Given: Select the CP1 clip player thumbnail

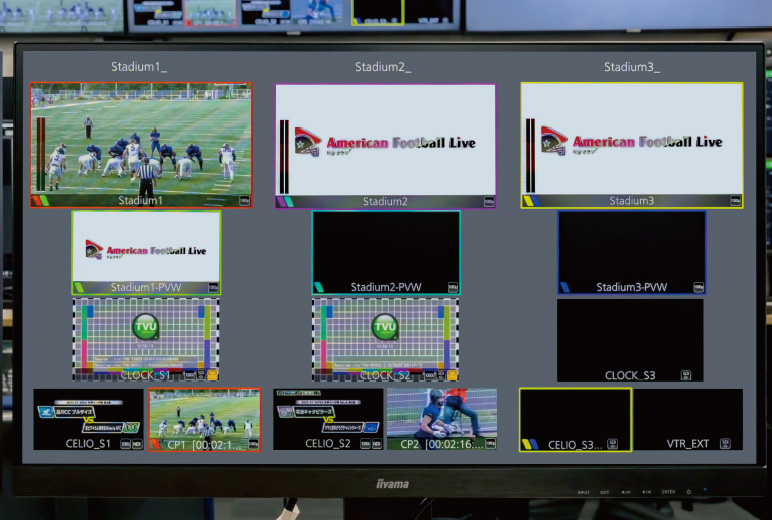Looking at the screenshot, I should pyautogui.click(x=205, y=418).
